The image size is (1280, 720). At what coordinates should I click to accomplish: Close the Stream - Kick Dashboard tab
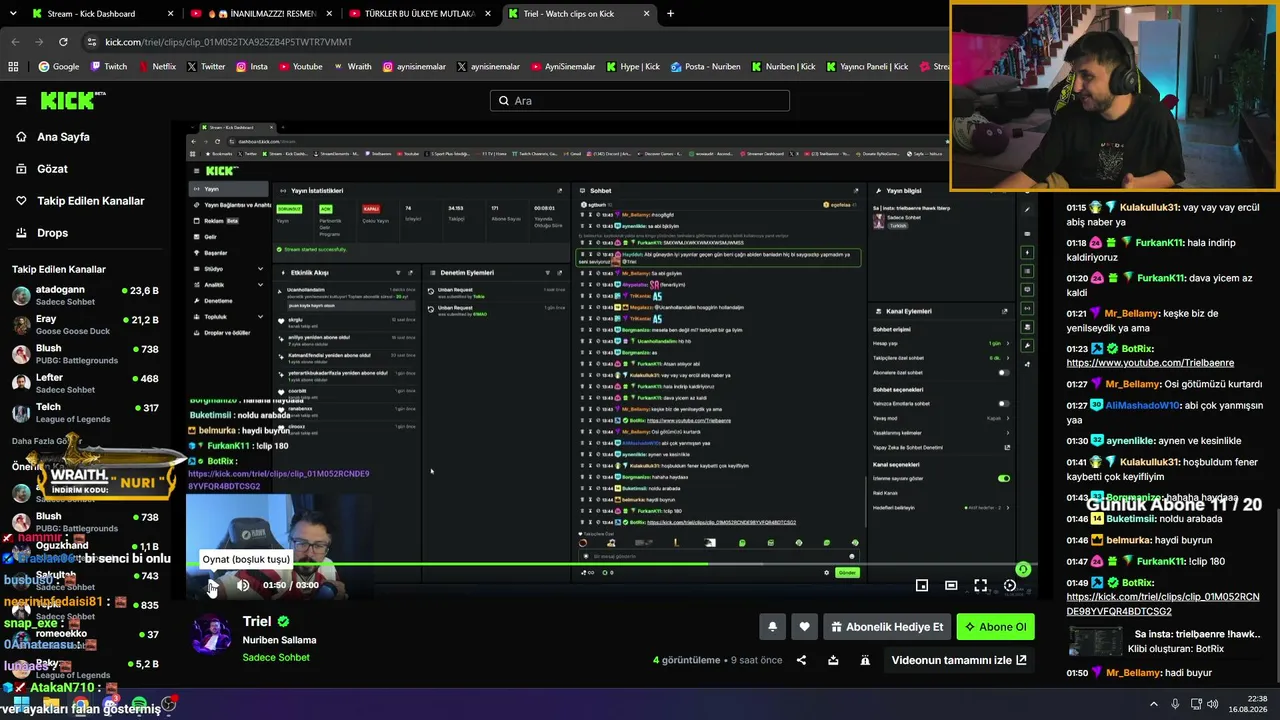170,14
